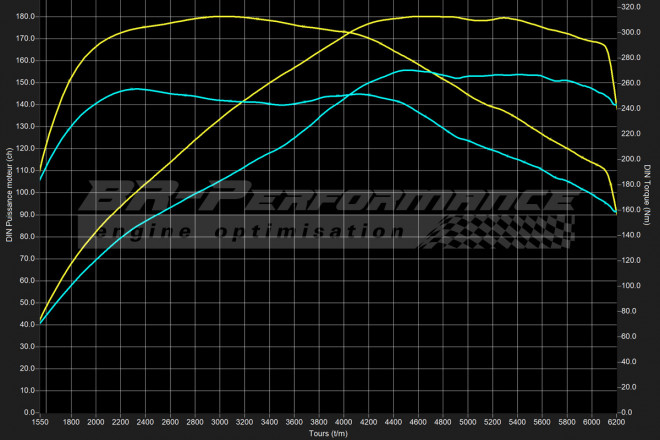Viewport: 660px width, 440px height.
Task: Click the 4600 tick on the RPM axis
Action: pyautogui.click(x=421, y=422)
